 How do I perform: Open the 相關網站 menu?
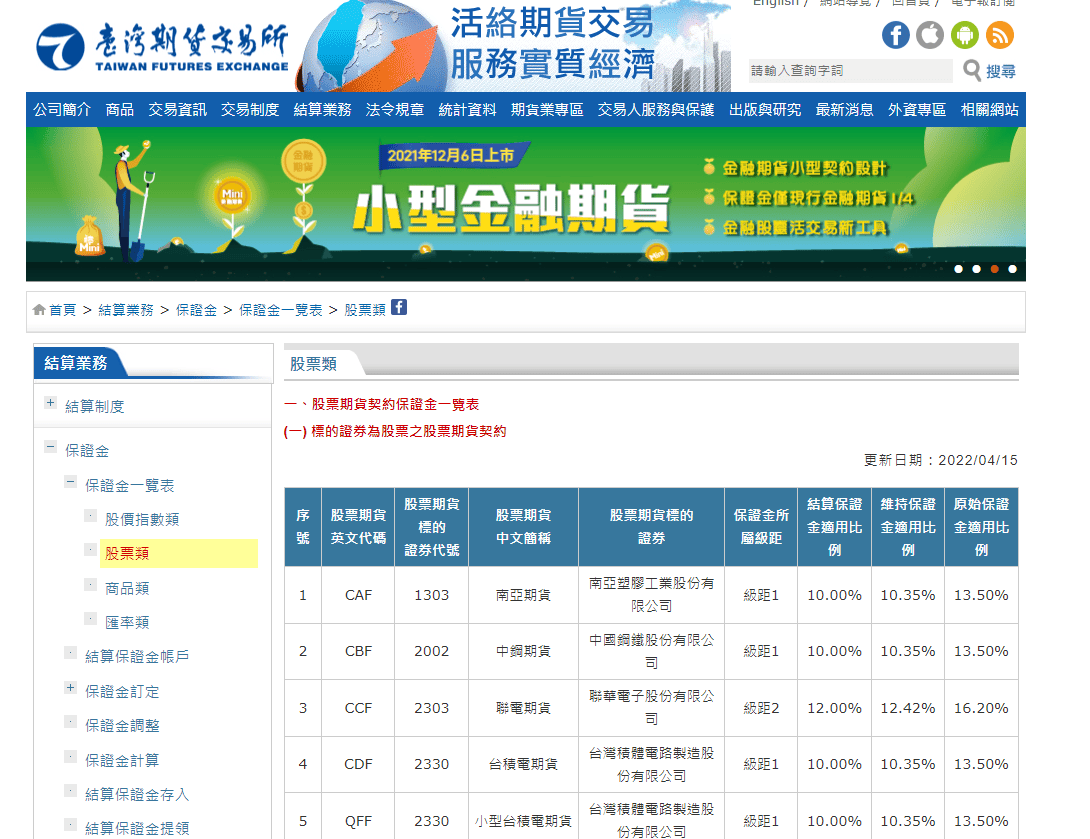point(989,110)
